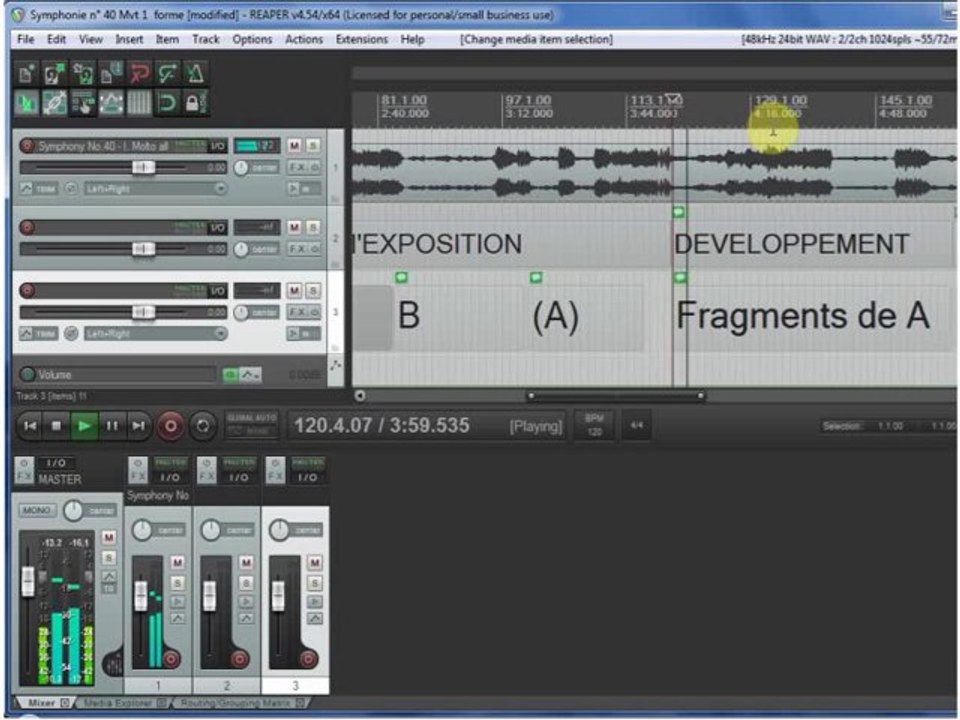Open Global Auto automation override
The width and height of the screenshot is (960, 720).
(x=252, y=424)
